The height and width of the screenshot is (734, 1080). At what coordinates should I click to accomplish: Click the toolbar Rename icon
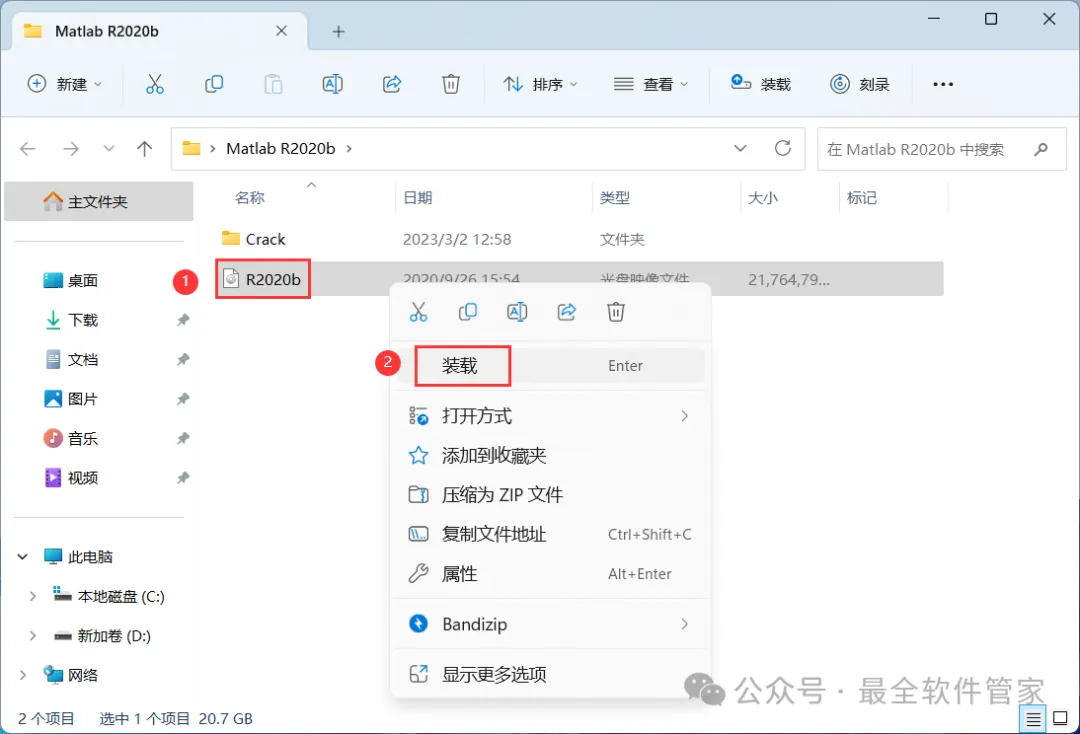pos(333,84)
